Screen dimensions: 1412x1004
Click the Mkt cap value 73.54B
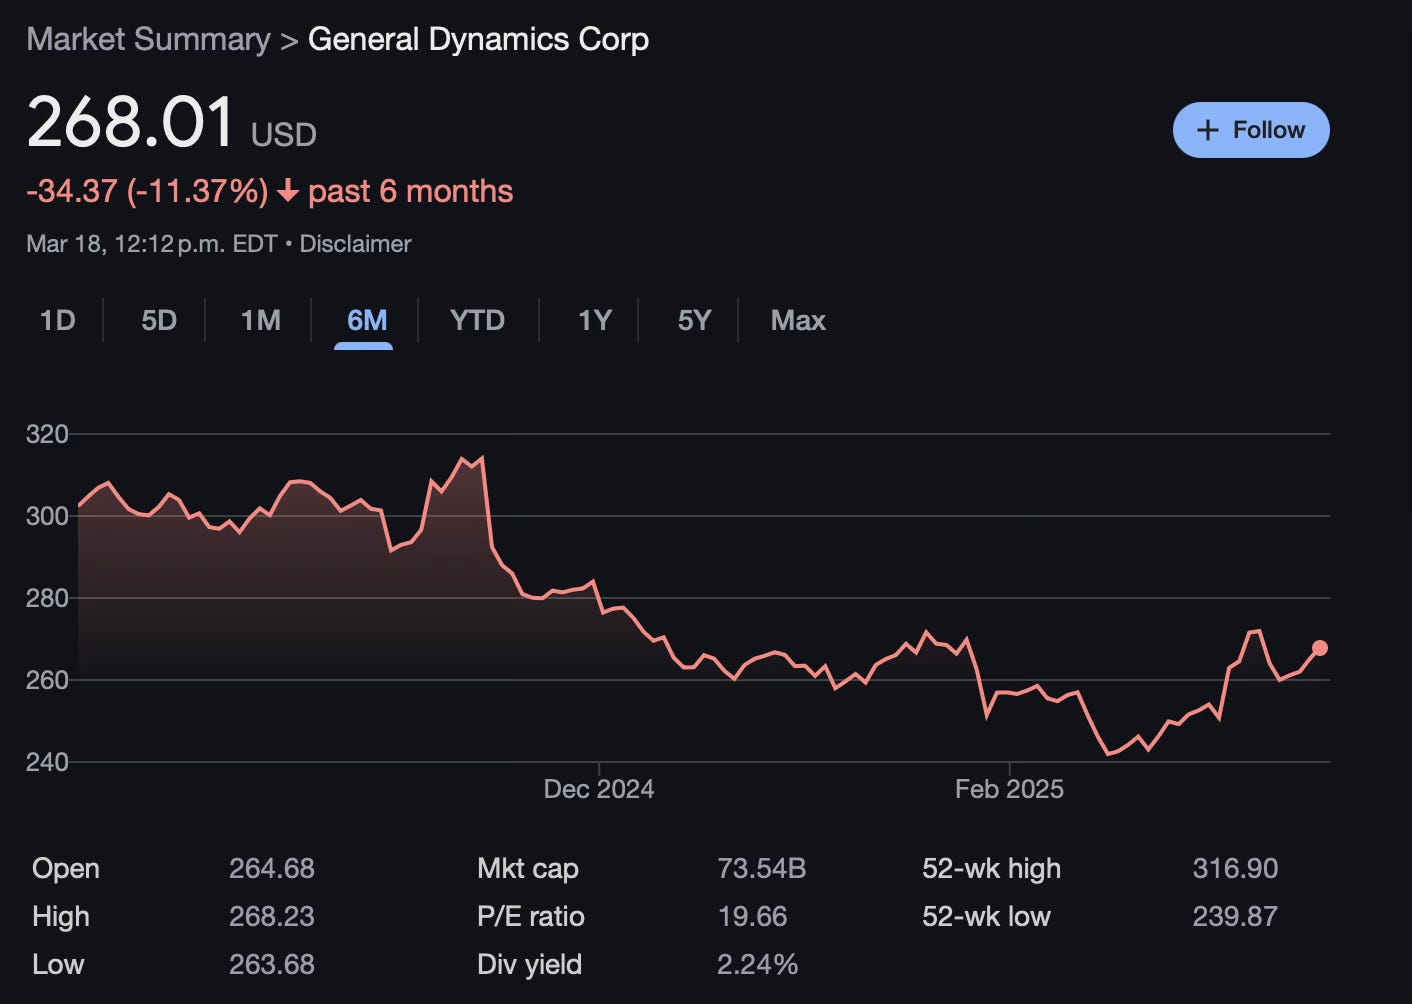click(761, 868)
